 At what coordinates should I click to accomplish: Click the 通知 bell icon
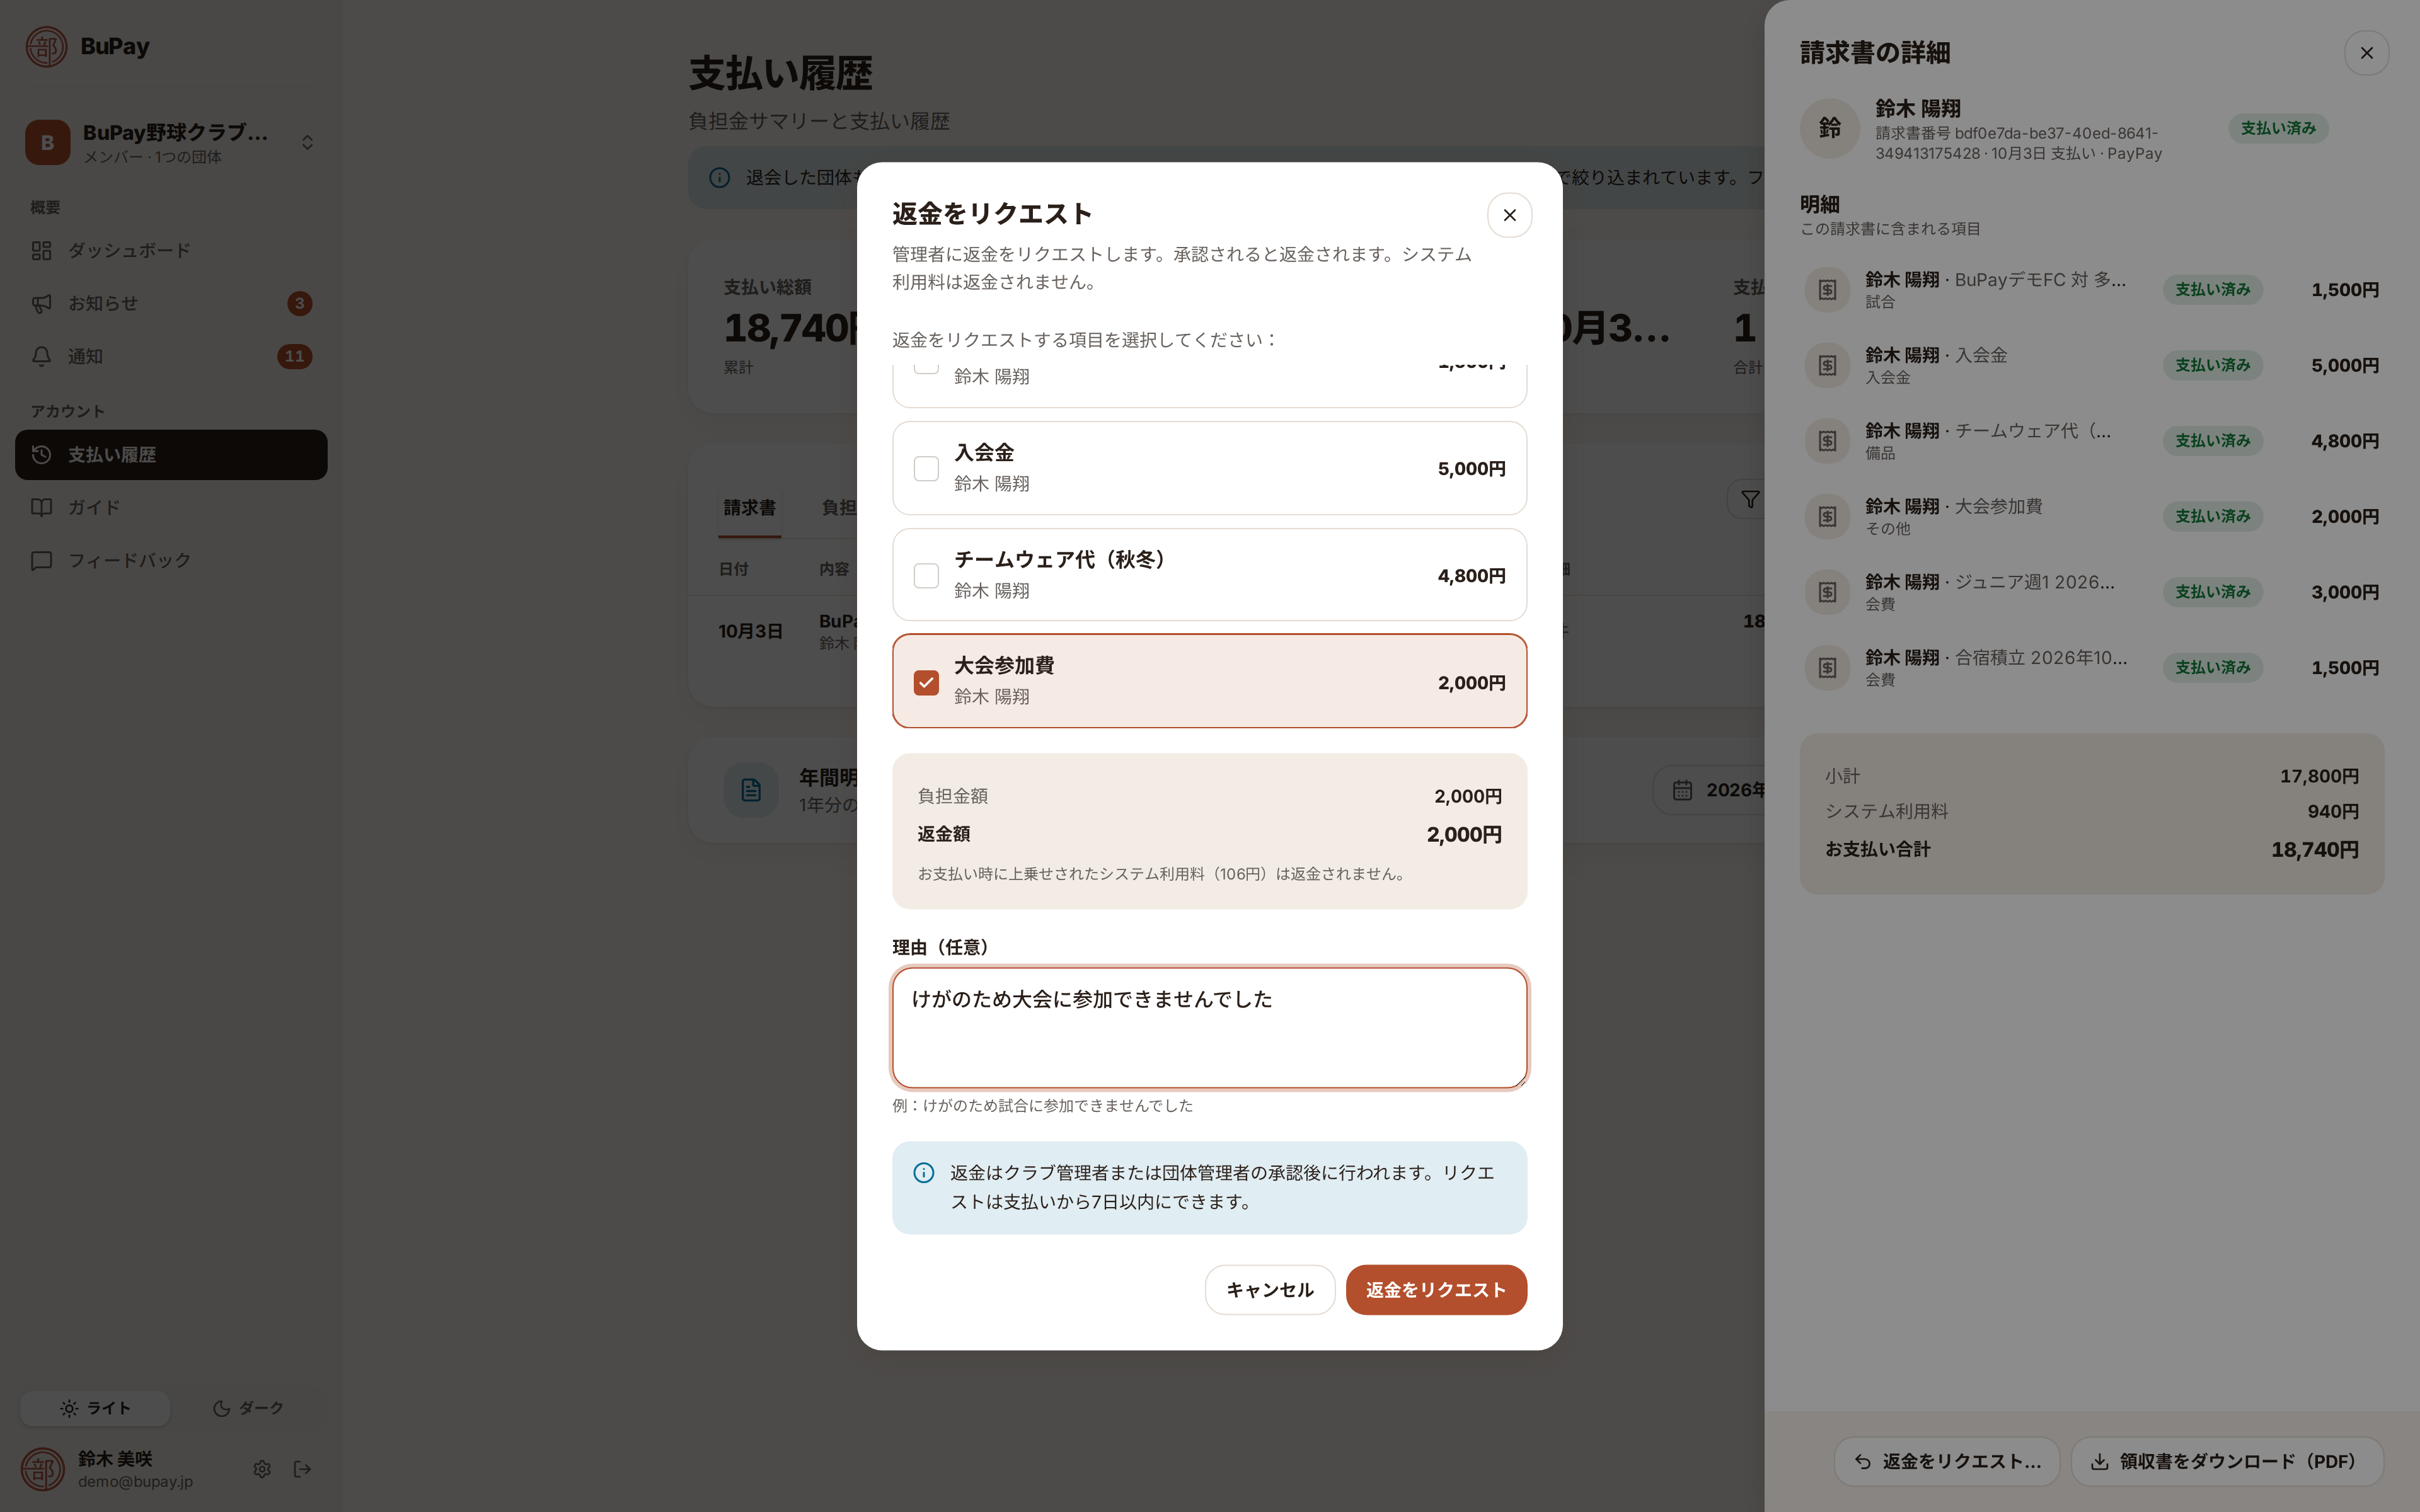point(41,356)
